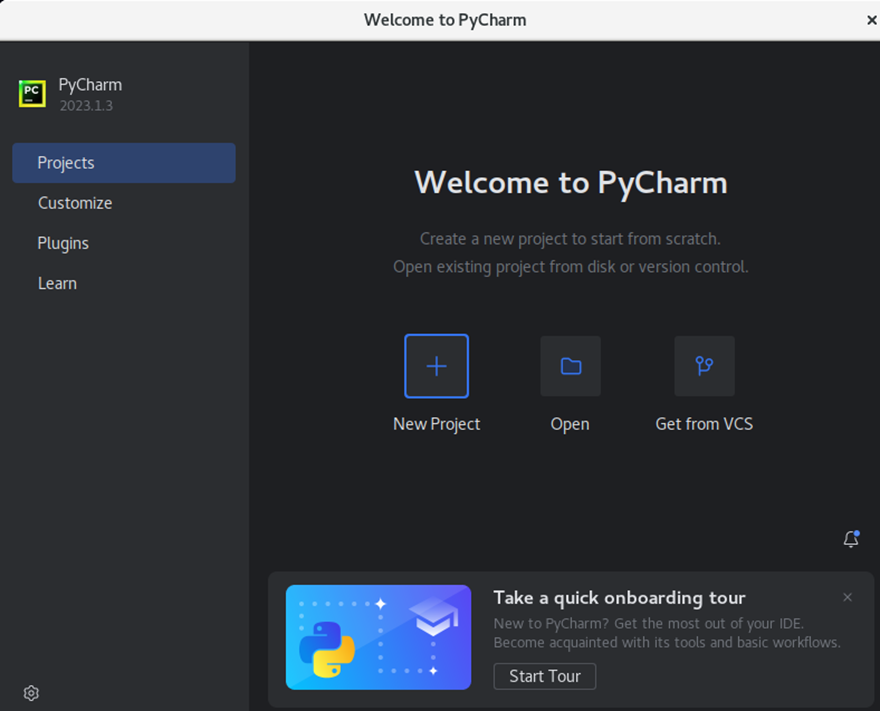Go to the Learn tab
The height and width of the screenshot is (711, 880).
pos(124,283)
